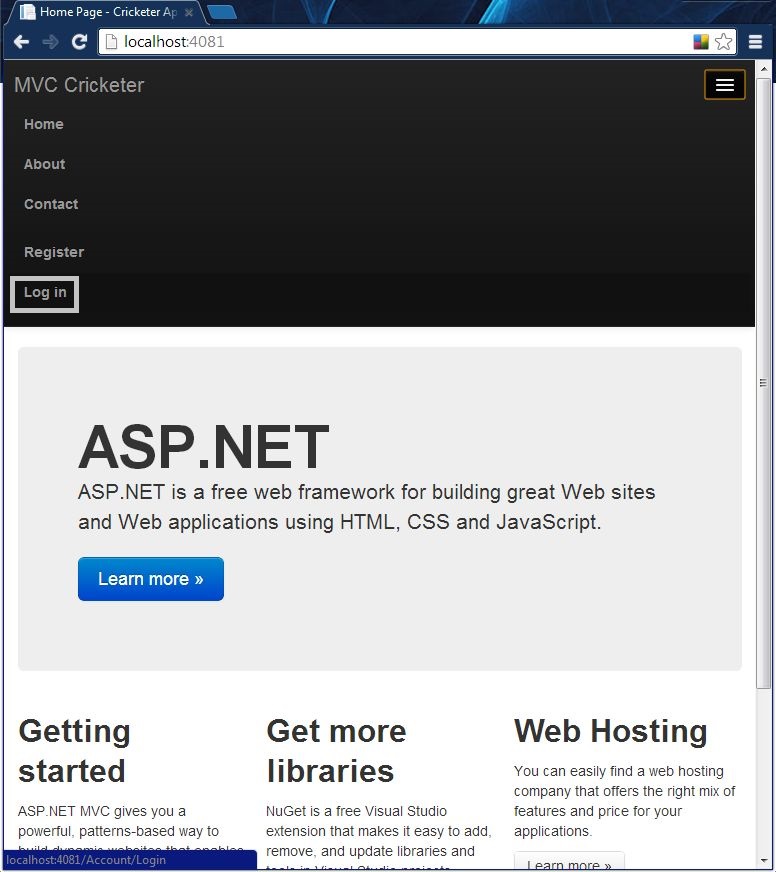Viewport: 776px width, 872px height.
Task: Click the vertical scrollbar thumb
Action: [763, 383]
